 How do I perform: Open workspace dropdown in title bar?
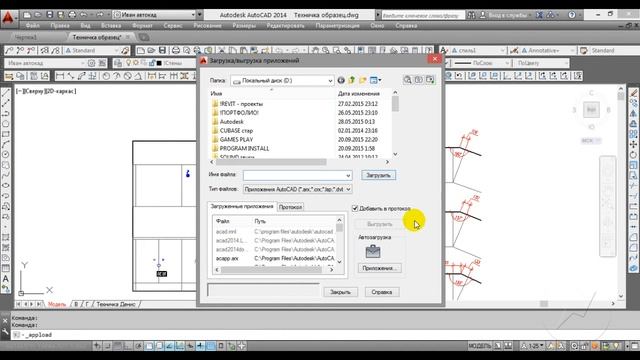[193, 15]
